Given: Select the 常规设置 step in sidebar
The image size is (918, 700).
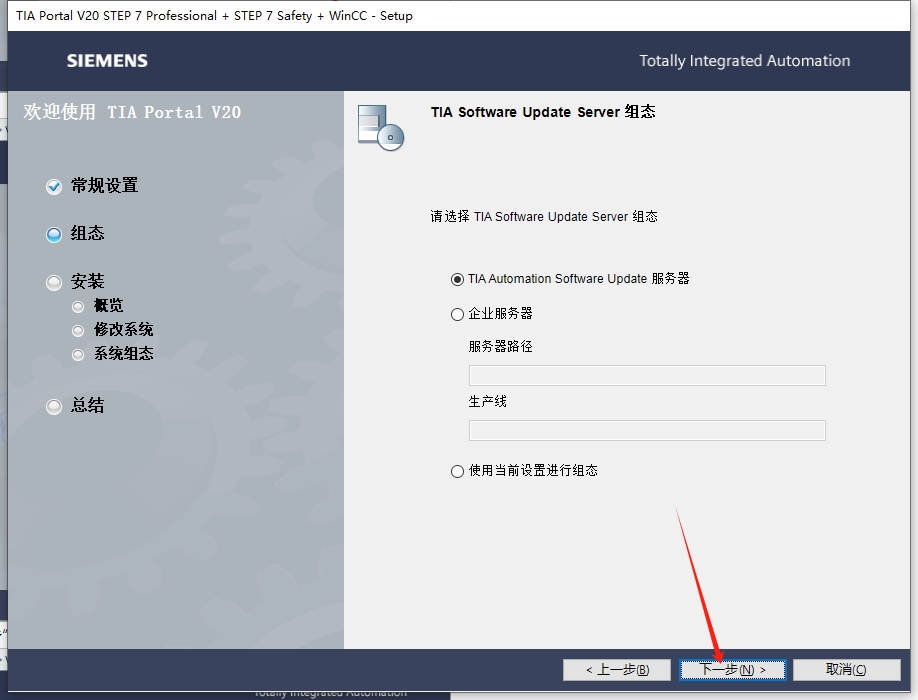Looking at the screenshot, I should click(104, 186).
